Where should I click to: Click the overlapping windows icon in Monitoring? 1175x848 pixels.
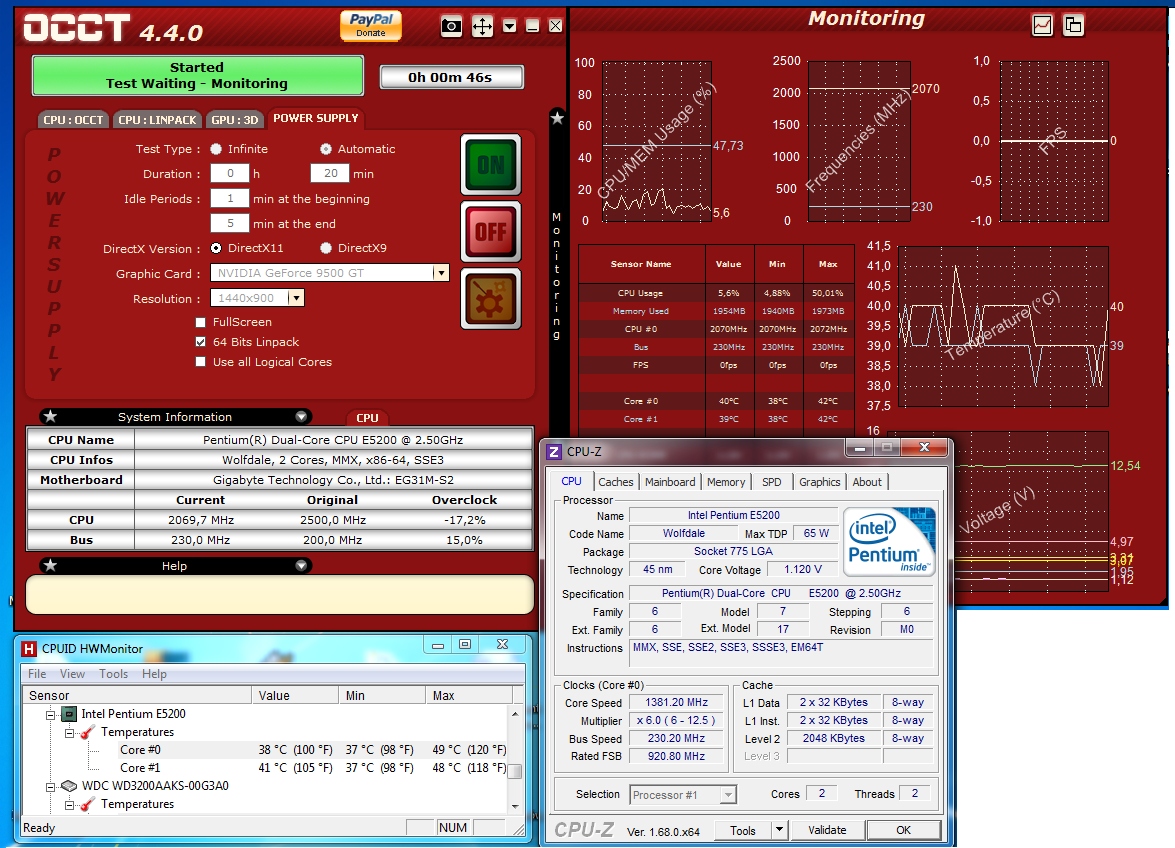pos(1073,25)
